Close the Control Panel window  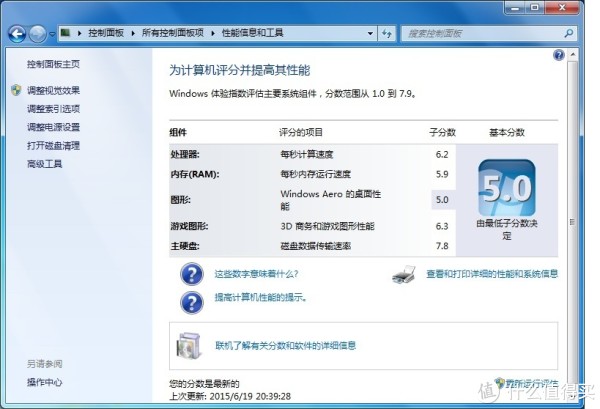(x=562, y=7)
